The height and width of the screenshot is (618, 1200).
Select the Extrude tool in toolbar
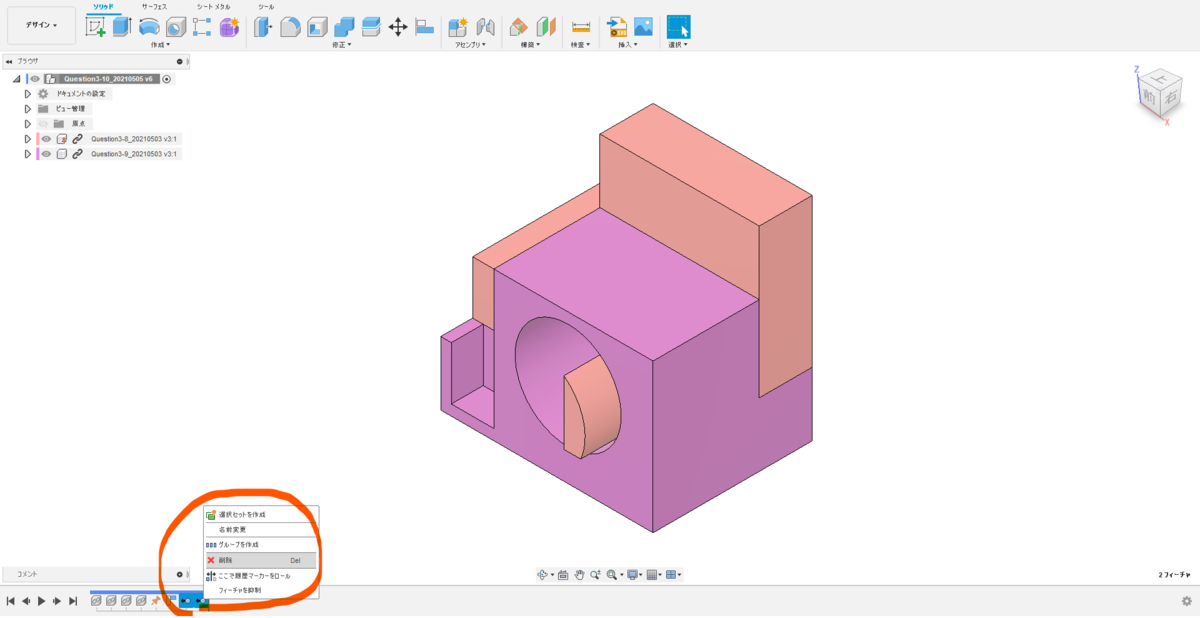pos(122,27)
